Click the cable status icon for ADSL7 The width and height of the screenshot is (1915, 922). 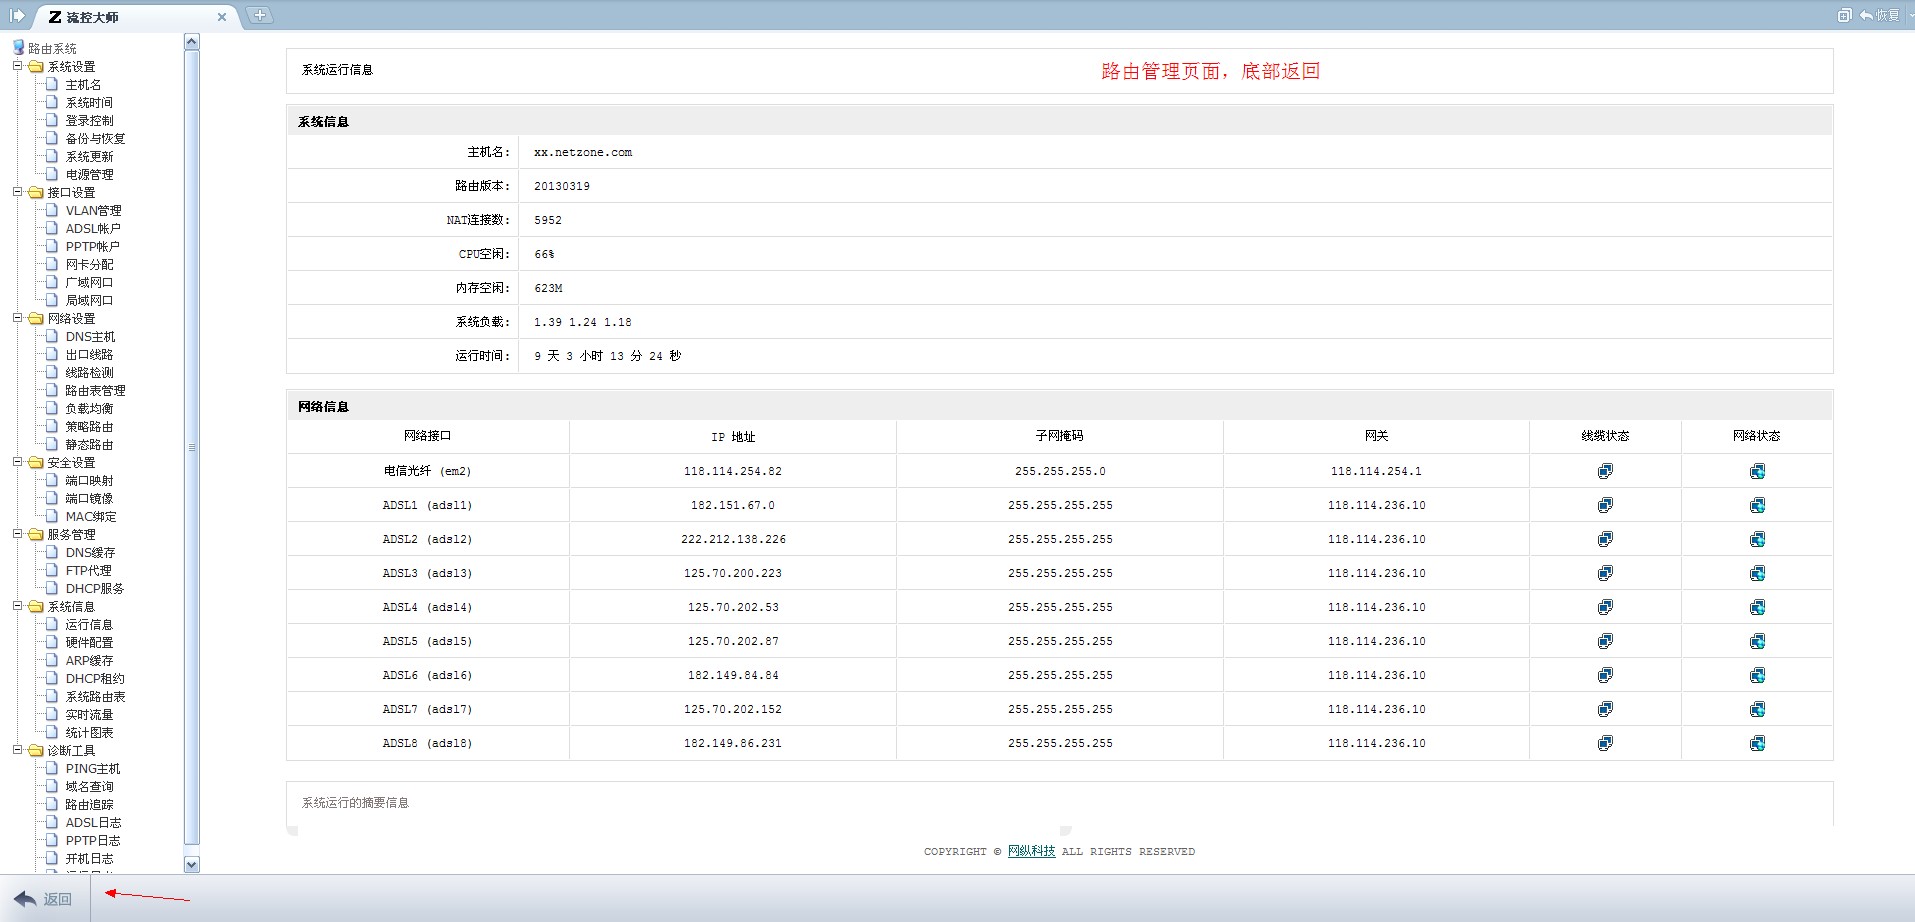pos(1605,709)
